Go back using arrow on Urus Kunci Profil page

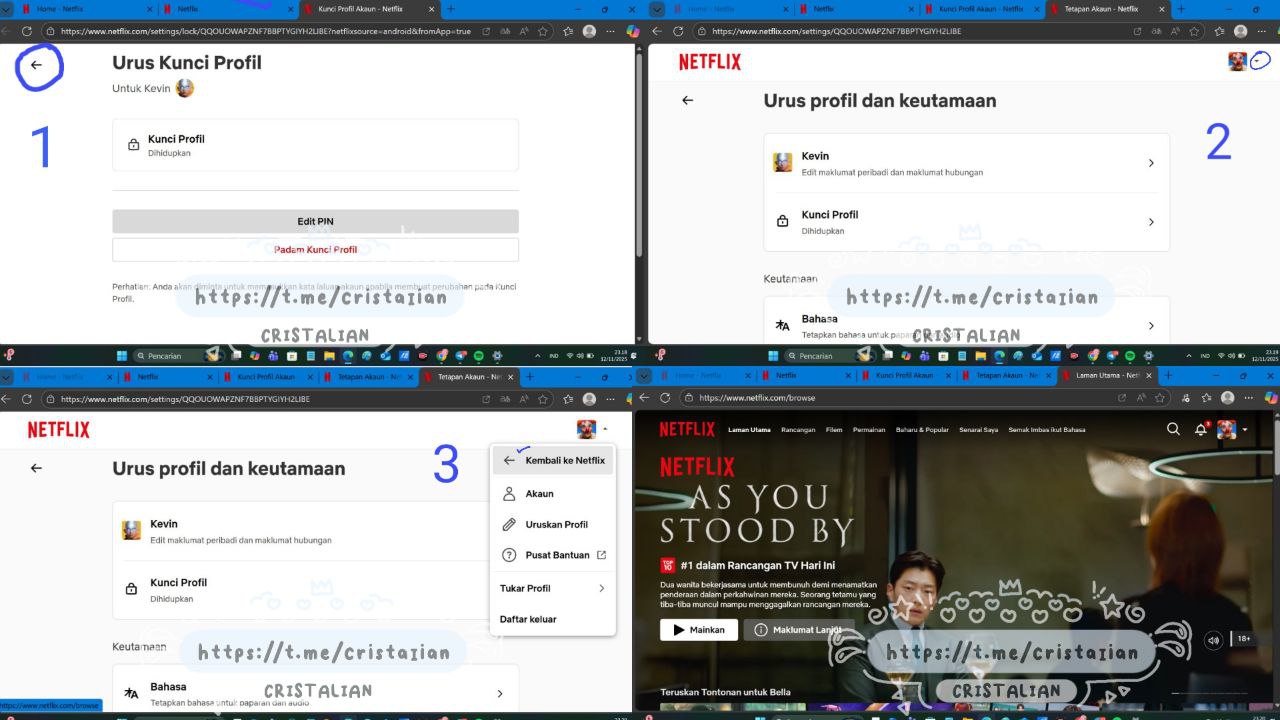pos(37,65)
